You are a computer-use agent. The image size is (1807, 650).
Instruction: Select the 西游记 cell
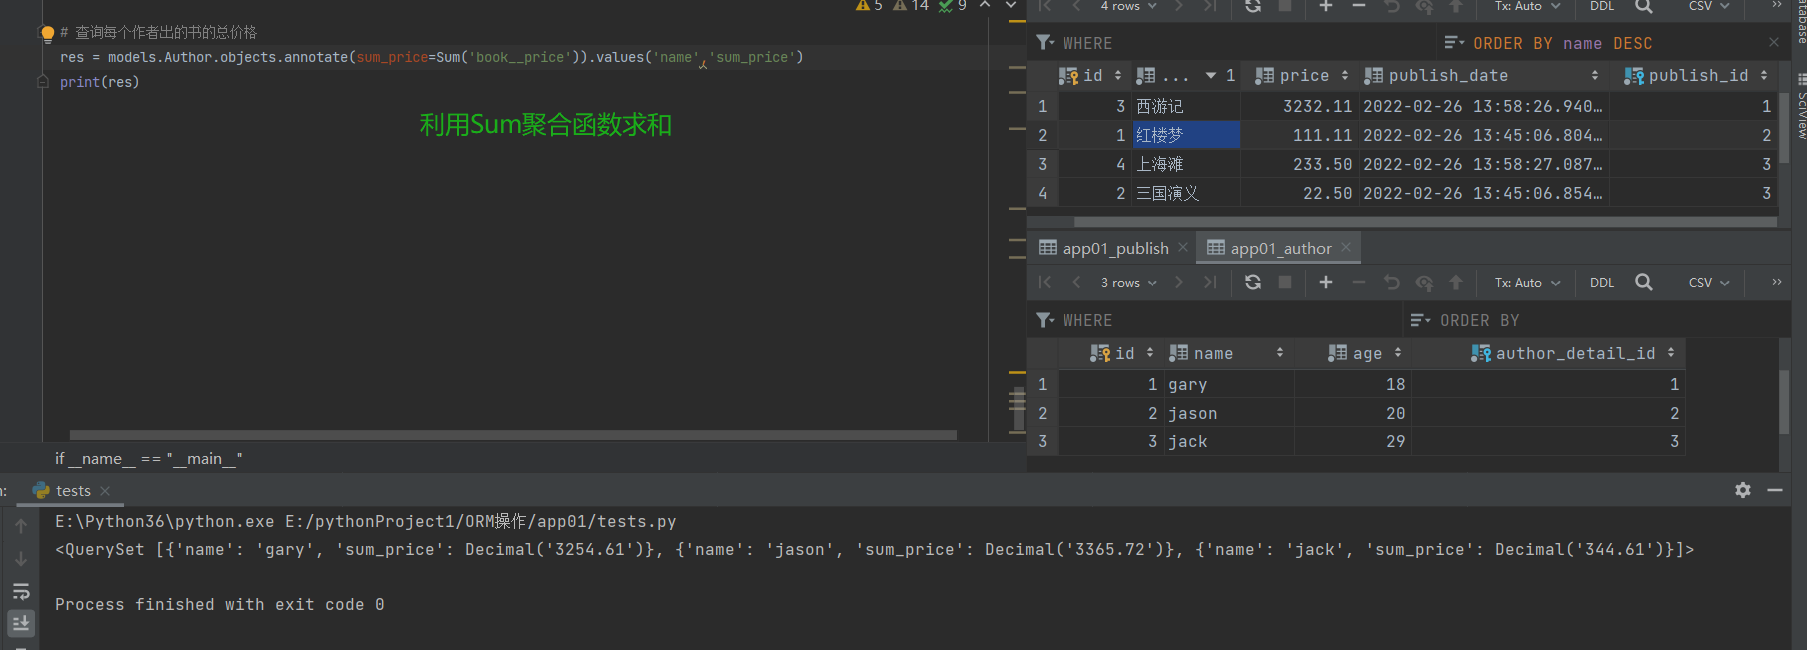1186,106
